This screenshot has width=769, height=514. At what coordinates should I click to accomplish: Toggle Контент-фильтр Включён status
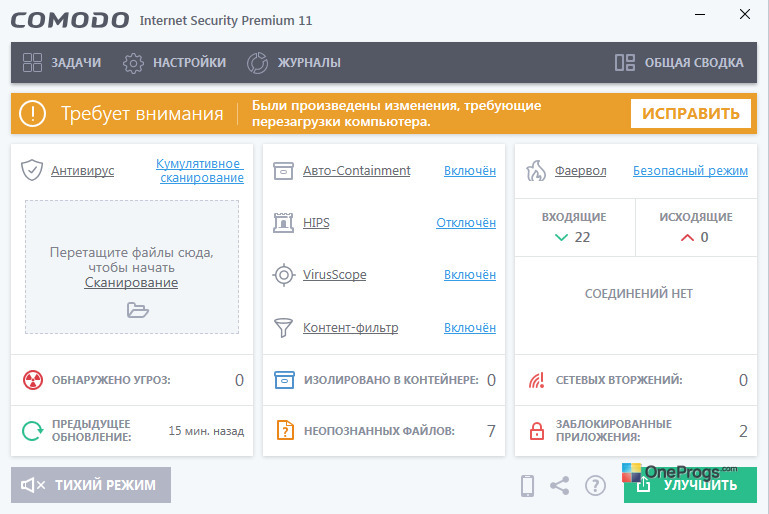point(470,328)
